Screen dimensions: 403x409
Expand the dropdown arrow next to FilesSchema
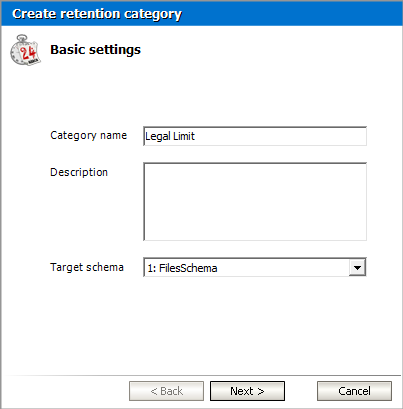click(x=357, y=267)
